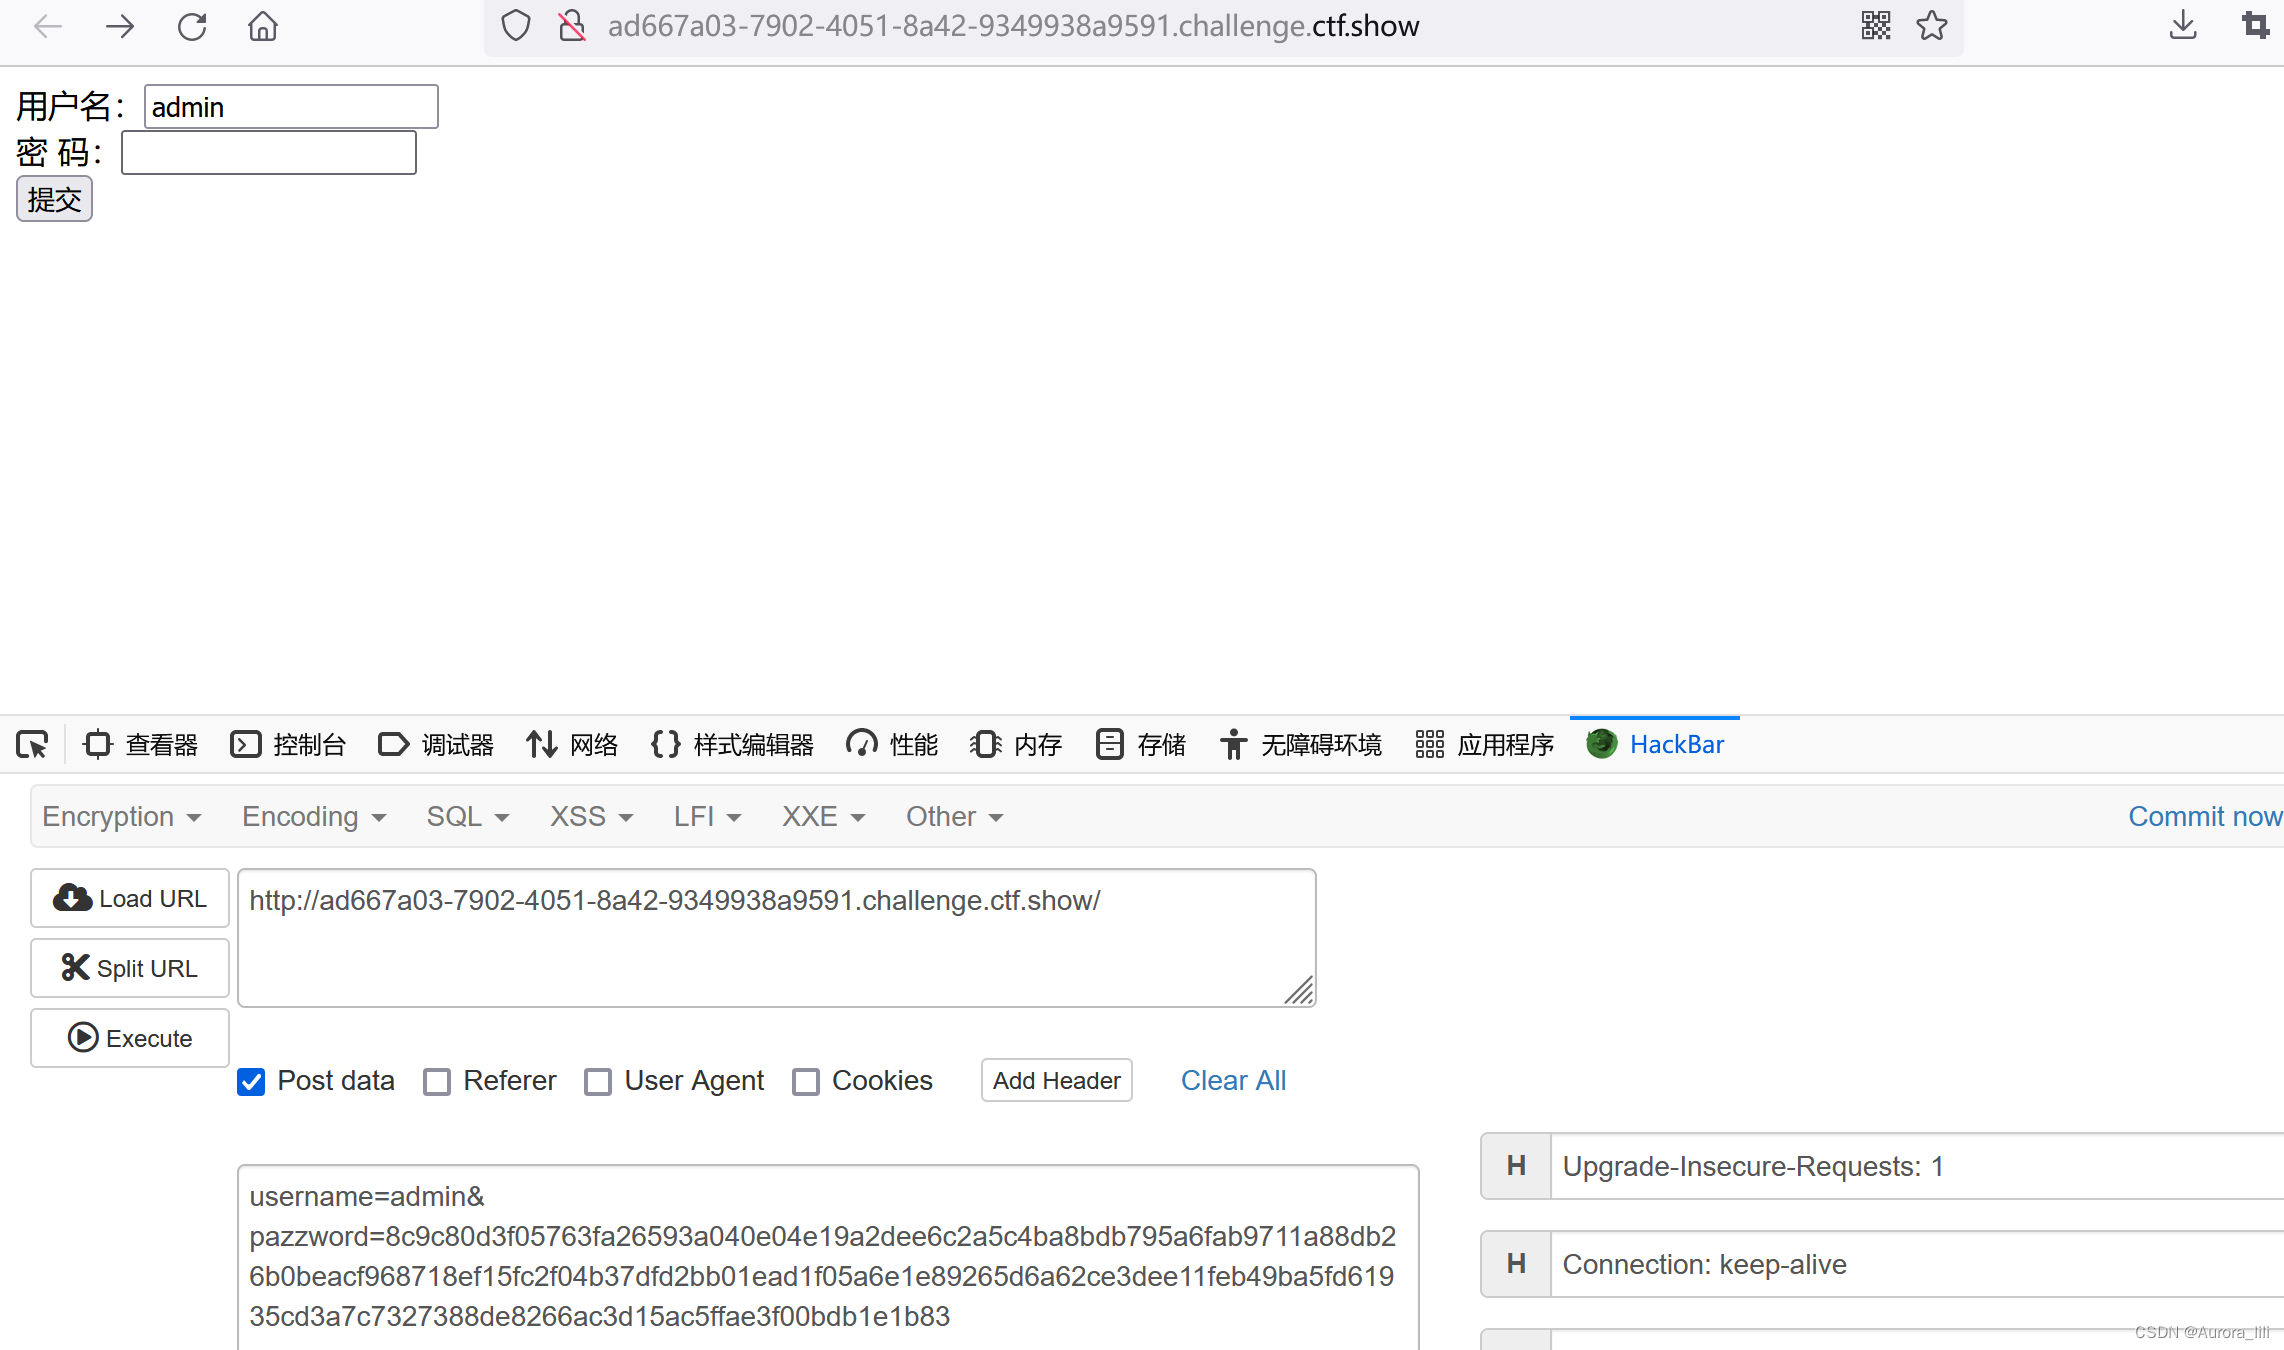The image size is (2284, 1350).
Task: Open the XSS tab options
Action: click(588, 816)
